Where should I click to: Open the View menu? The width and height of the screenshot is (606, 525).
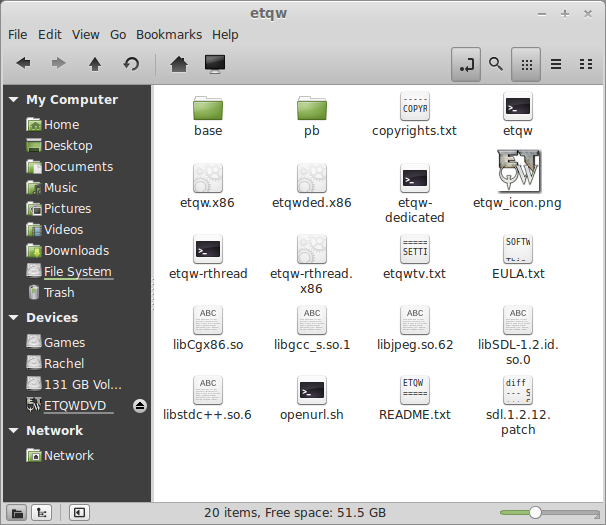[85, 35]
